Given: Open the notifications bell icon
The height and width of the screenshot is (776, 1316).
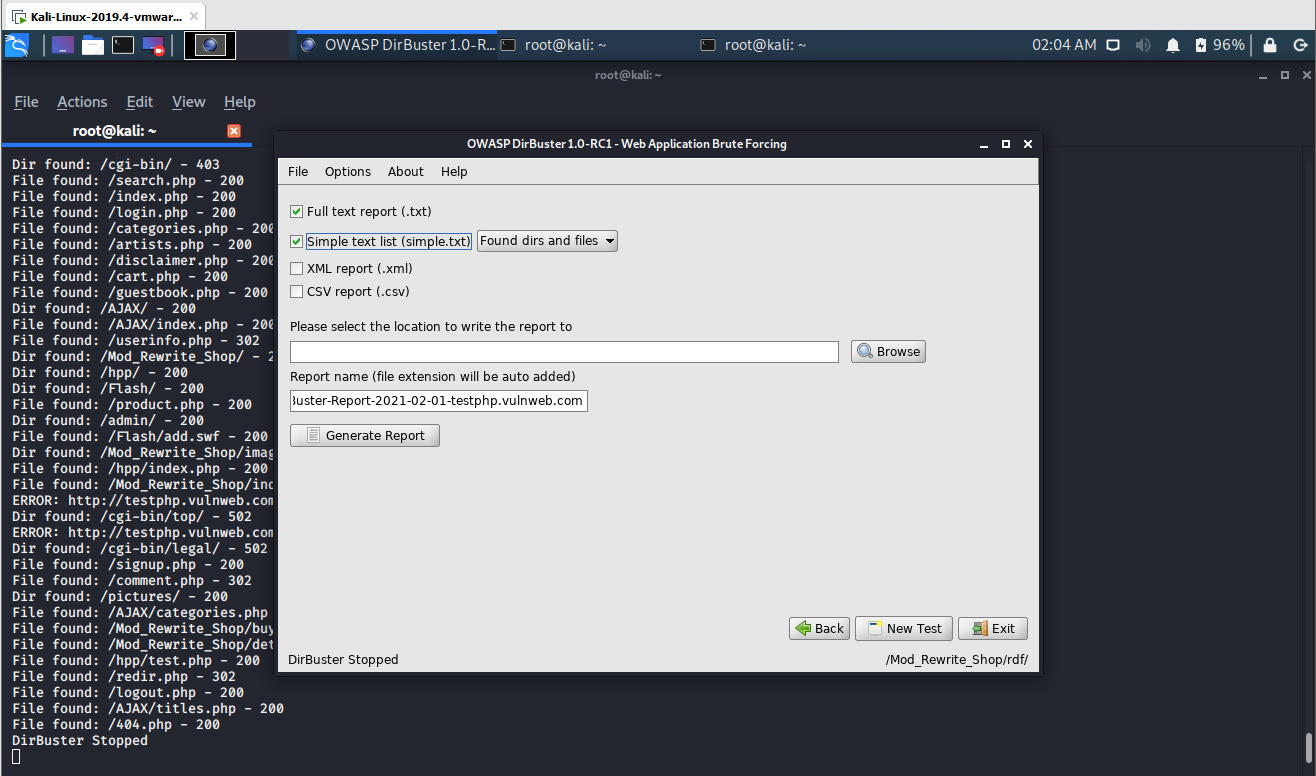Looking at the screenshot, I should pyautogui.click(x=1173, y=45).
